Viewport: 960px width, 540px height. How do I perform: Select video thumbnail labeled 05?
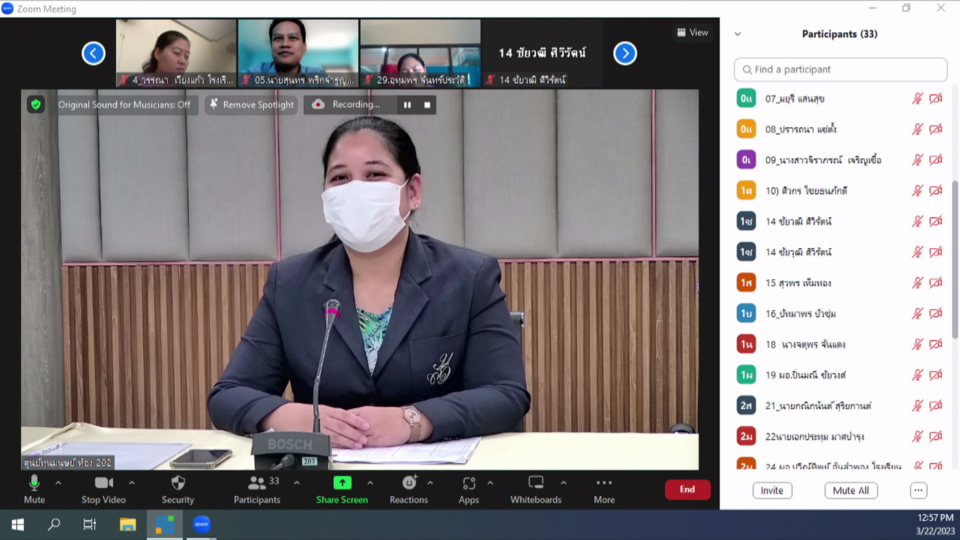tap(298, 53)
